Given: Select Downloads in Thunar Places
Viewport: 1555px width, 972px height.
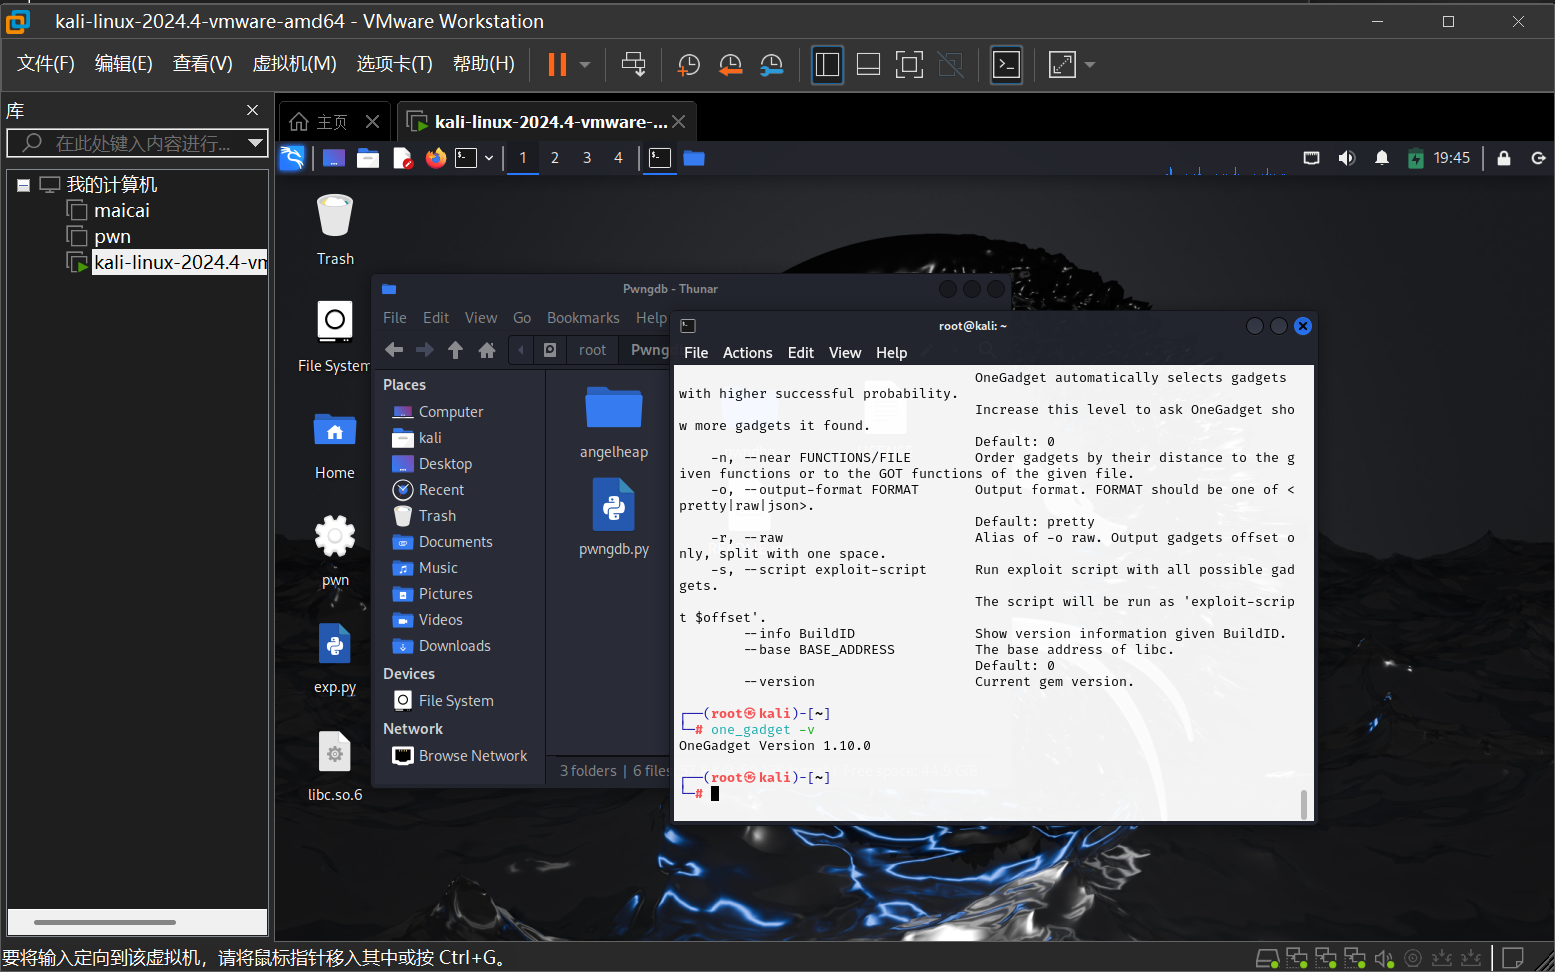Looking at the screenshot, I should coord(442,646).
